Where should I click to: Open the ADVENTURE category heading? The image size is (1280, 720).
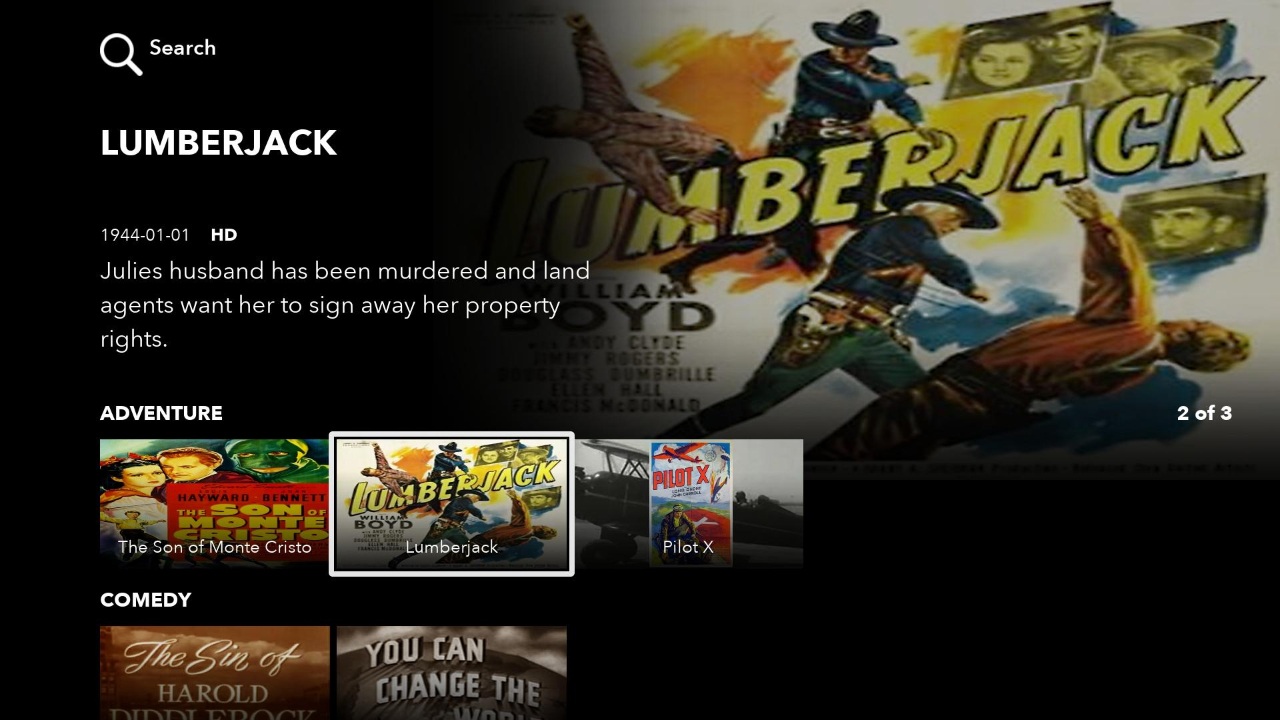pos(161,413)
